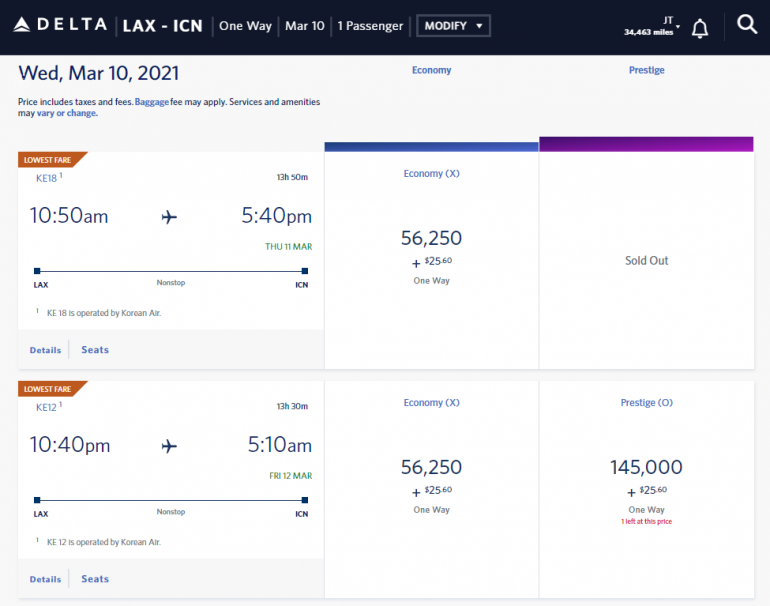Screen dimensions: 770x606
Task: Click the search magnifier icon
Action: tap(746, 25)
